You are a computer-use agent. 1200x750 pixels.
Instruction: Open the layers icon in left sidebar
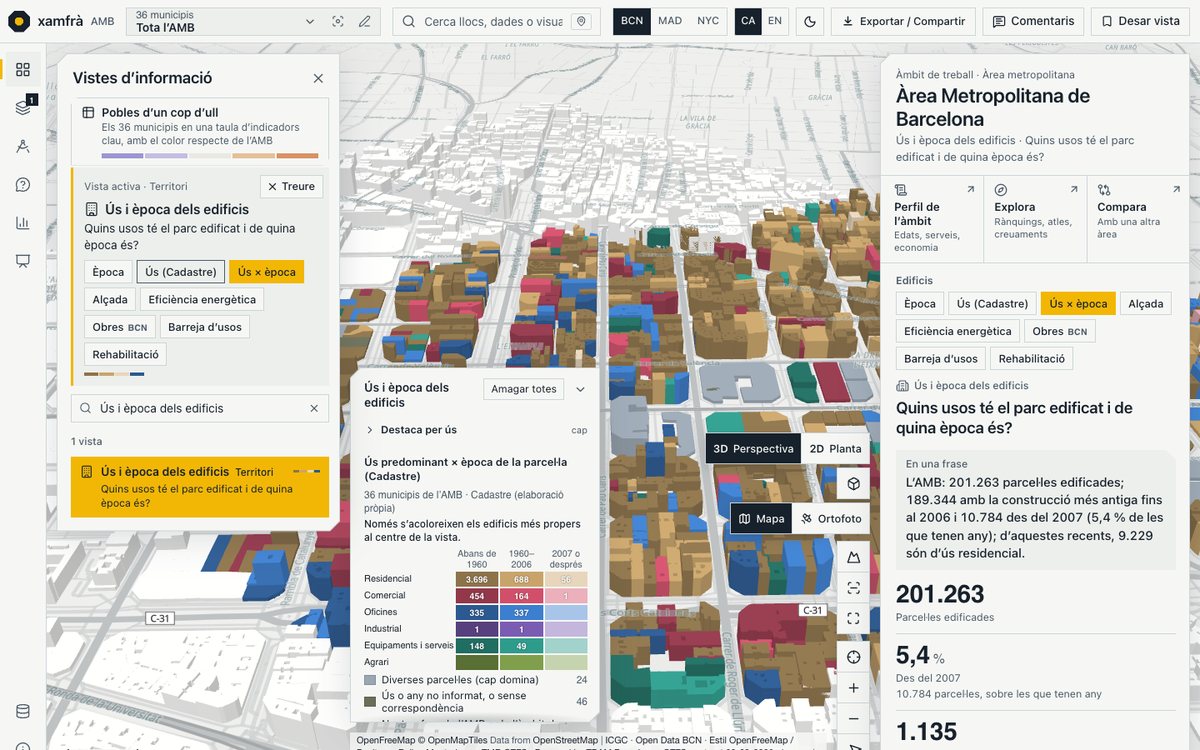click(x=22, y=108)
